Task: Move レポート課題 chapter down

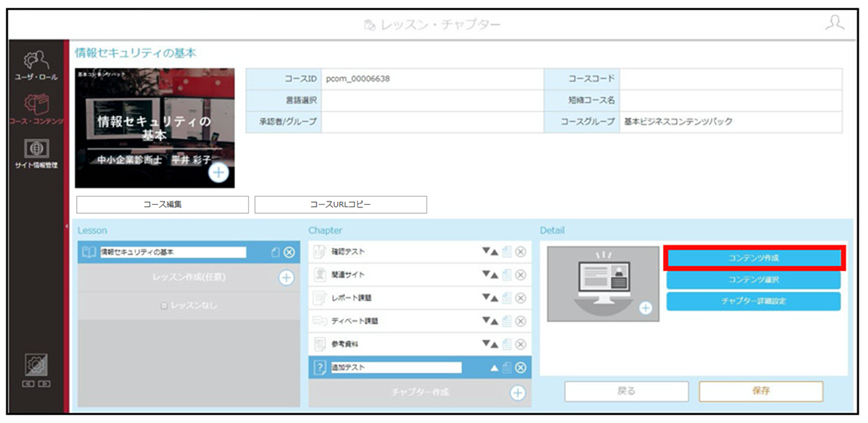Action: click(485, 298)
